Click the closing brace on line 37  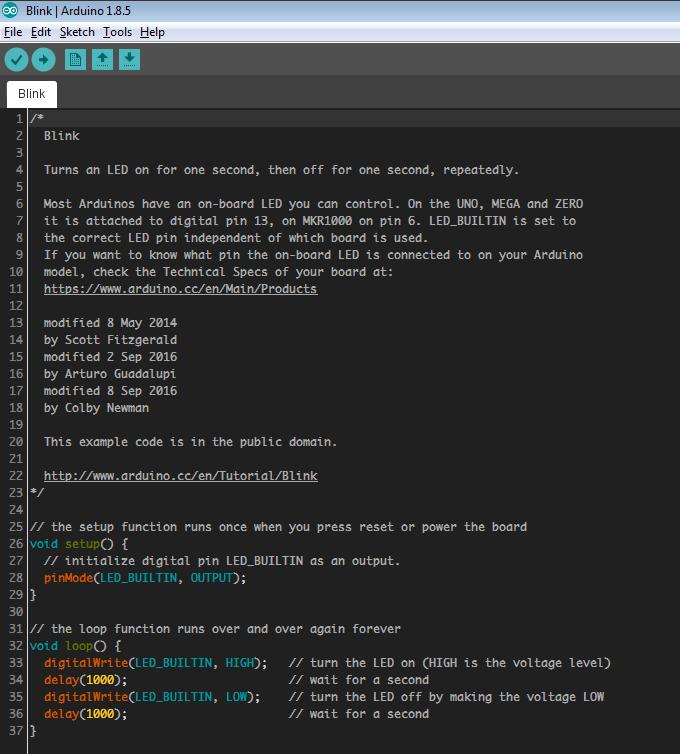33,731
